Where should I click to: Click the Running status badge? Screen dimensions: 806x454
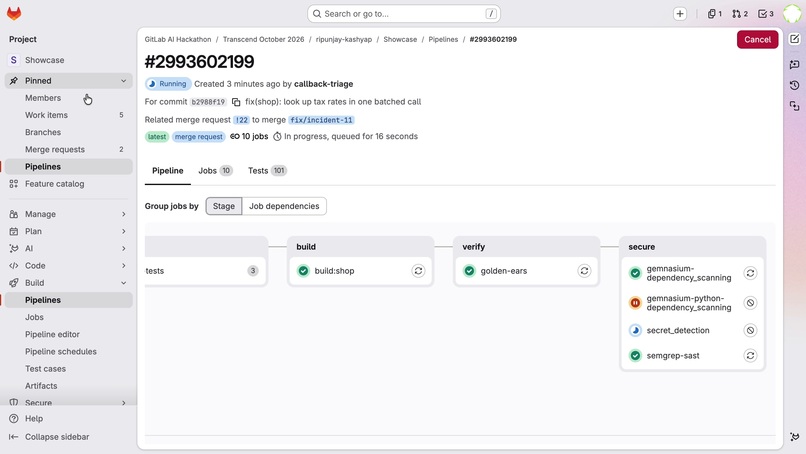[168, 84]
